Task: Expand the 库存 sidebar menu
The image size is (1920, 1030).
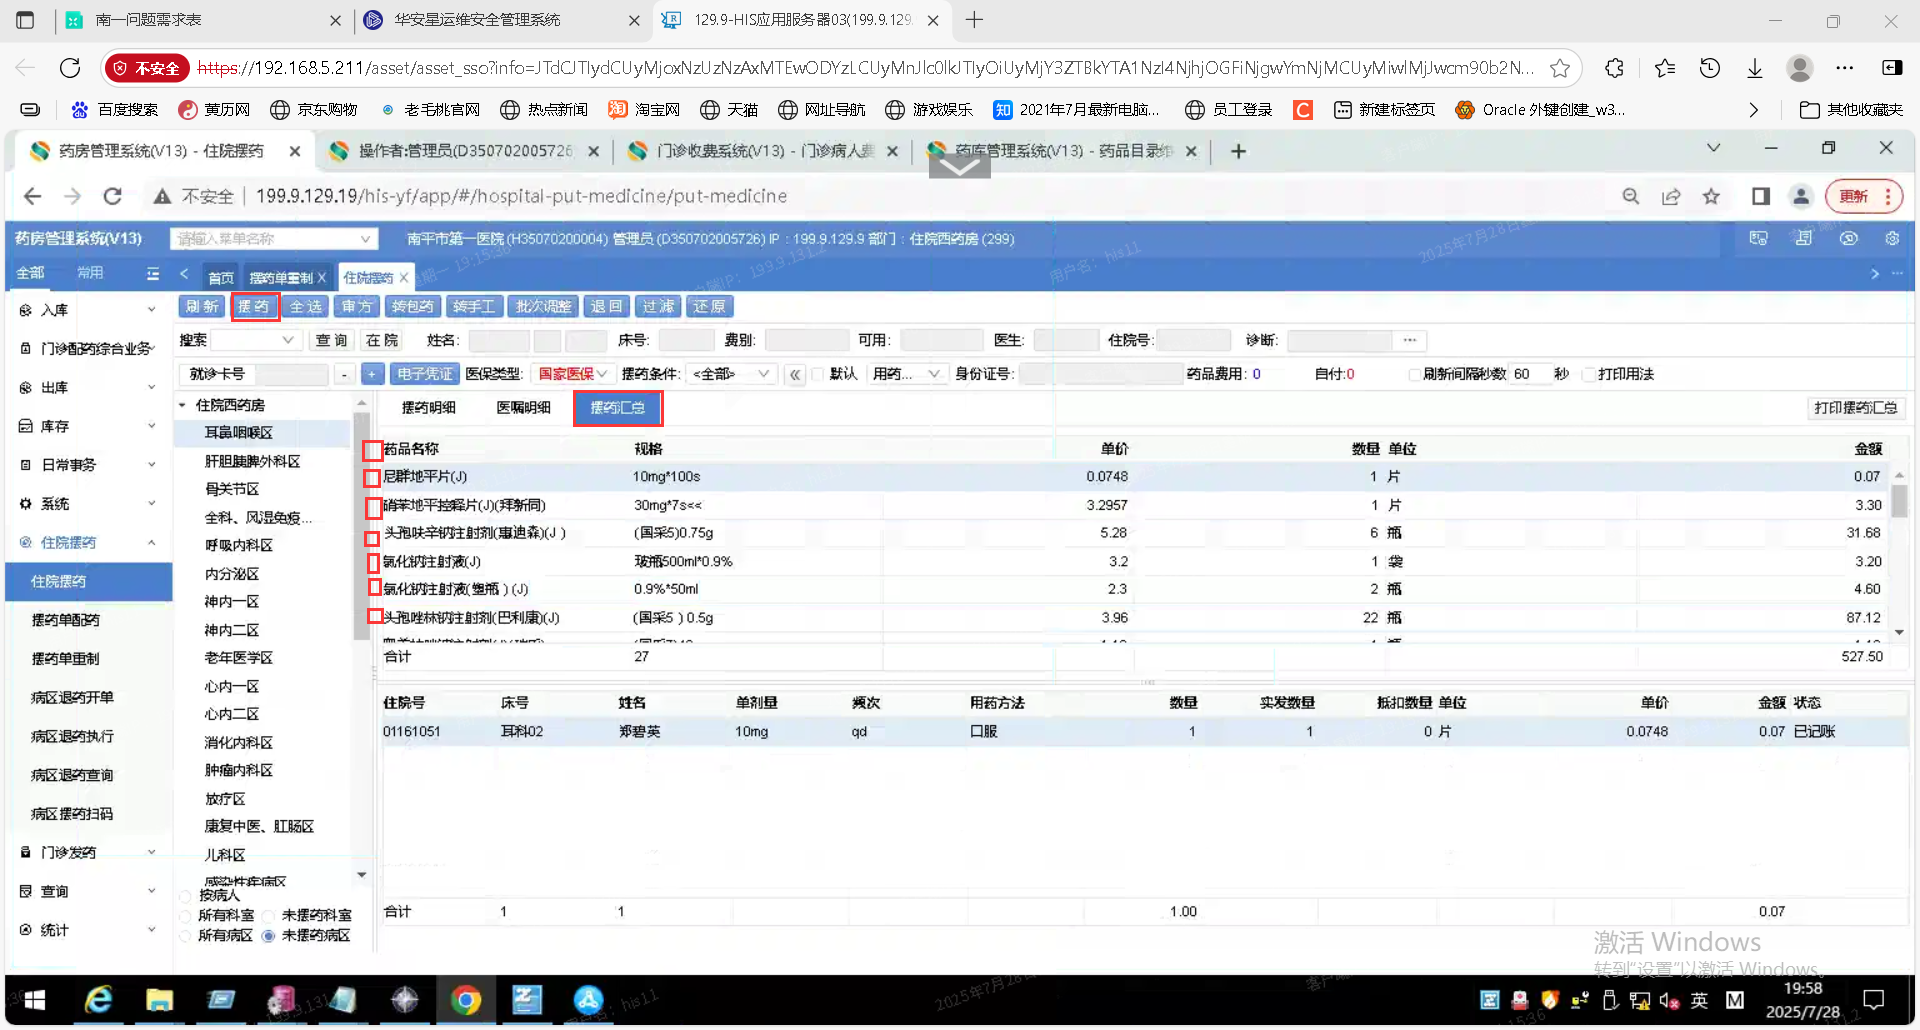Action: [88, 426]
